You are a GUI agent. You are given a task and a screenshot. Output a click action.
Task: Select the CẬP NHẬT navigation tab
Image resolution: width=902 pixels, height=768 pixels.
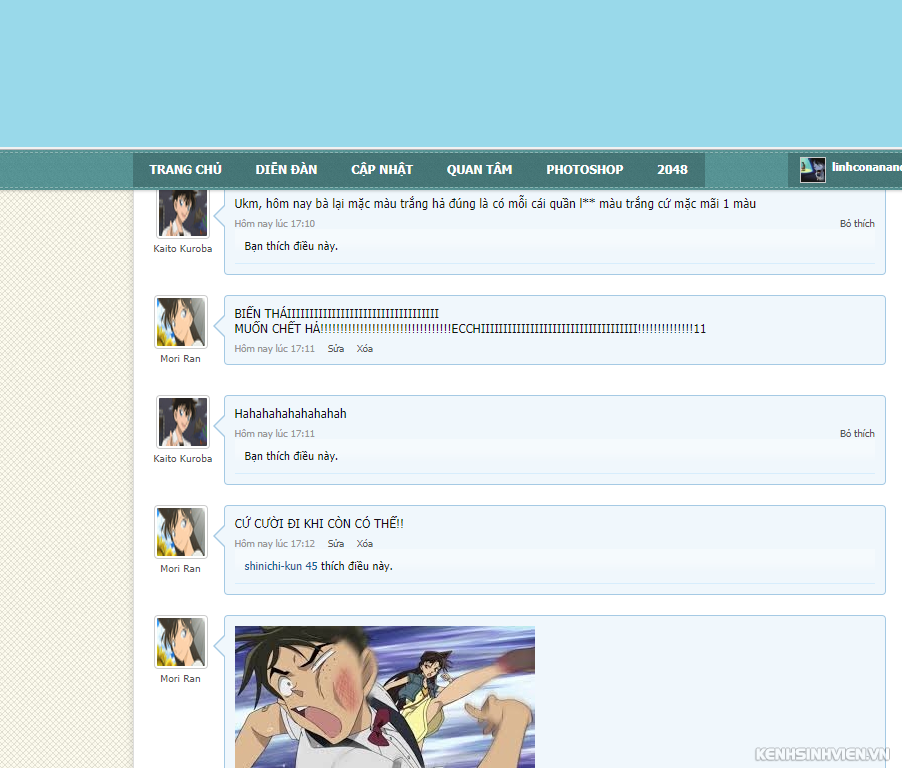pyautogui.click(x=382, y=170)
